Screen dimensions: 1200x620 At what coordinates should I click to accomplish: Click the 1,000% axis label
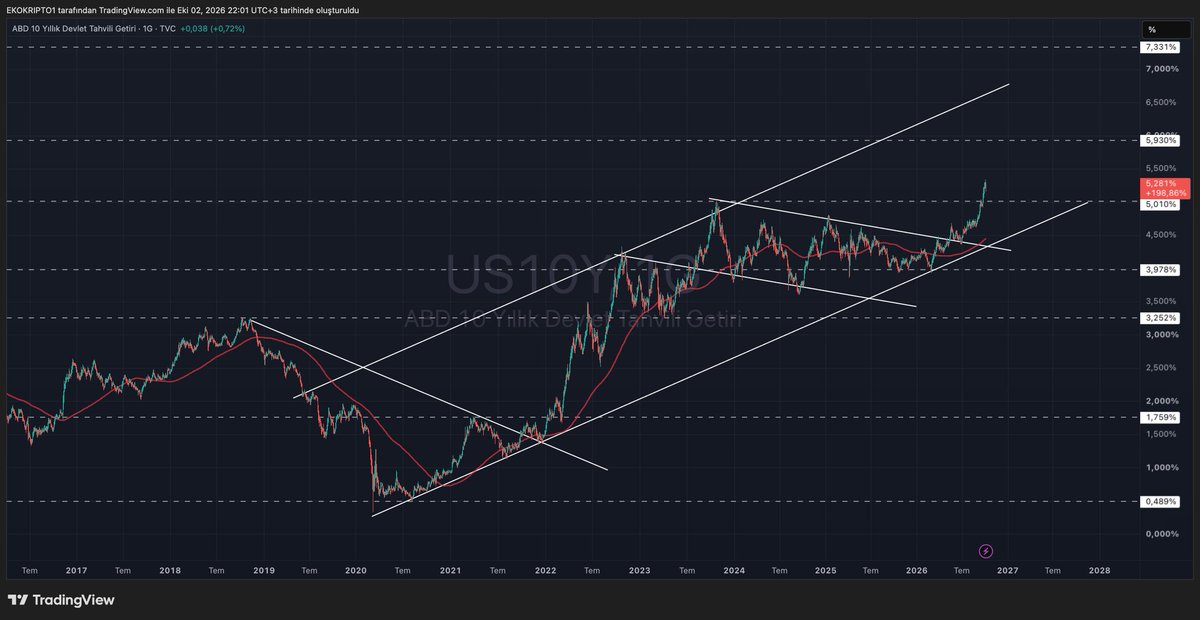pos(1162,467)
